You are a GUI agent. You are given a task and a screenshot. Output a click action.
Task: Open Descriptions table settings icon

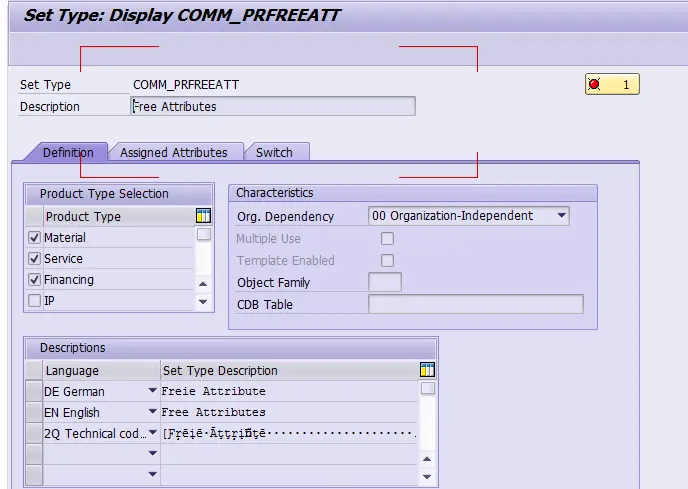[427, 370]
